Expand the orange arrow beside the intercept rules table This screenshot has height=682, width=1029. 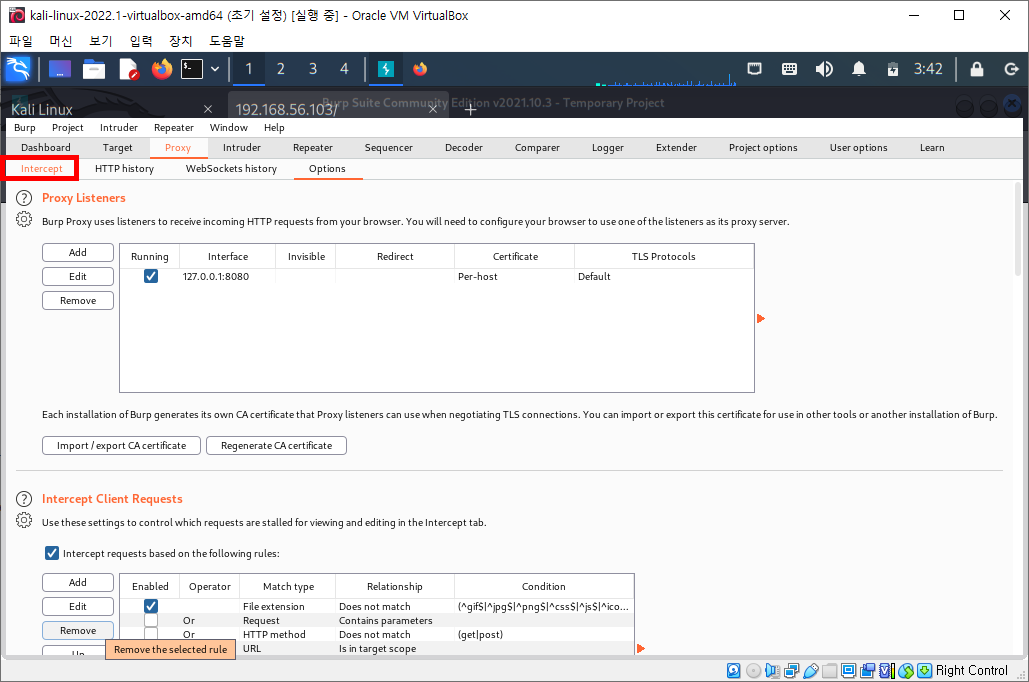(x=641, y=649)
